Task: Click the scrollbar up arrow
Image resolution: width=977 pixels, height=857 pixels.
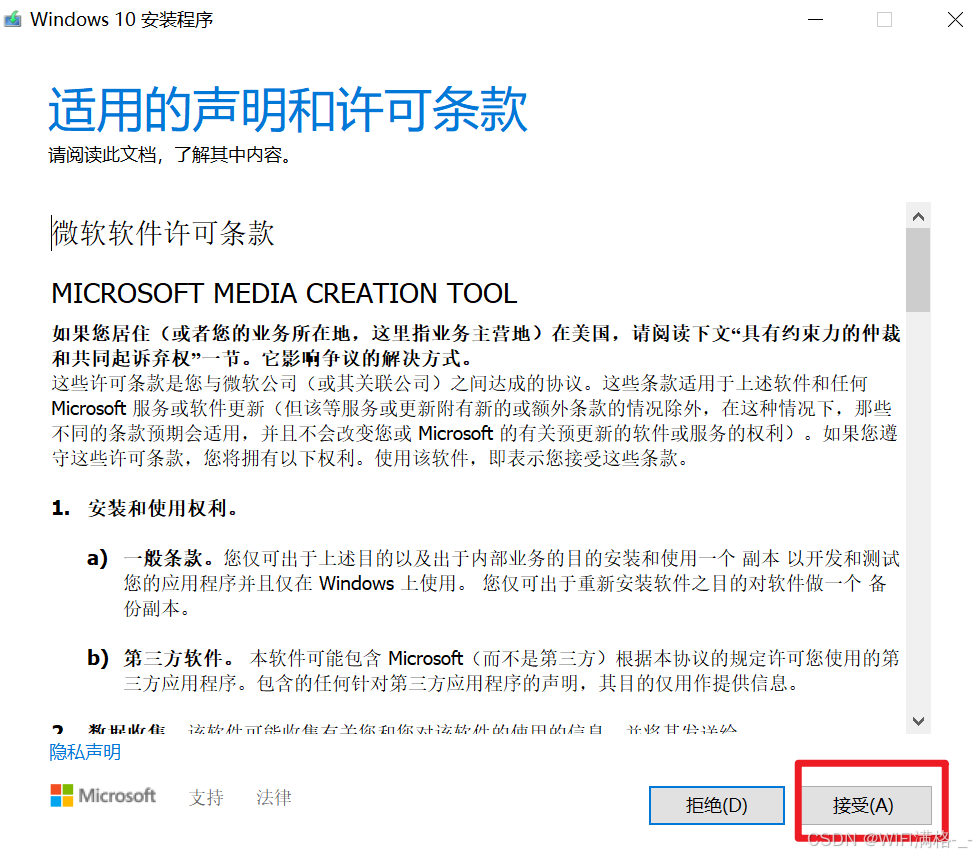Action: tap(918, 216)
